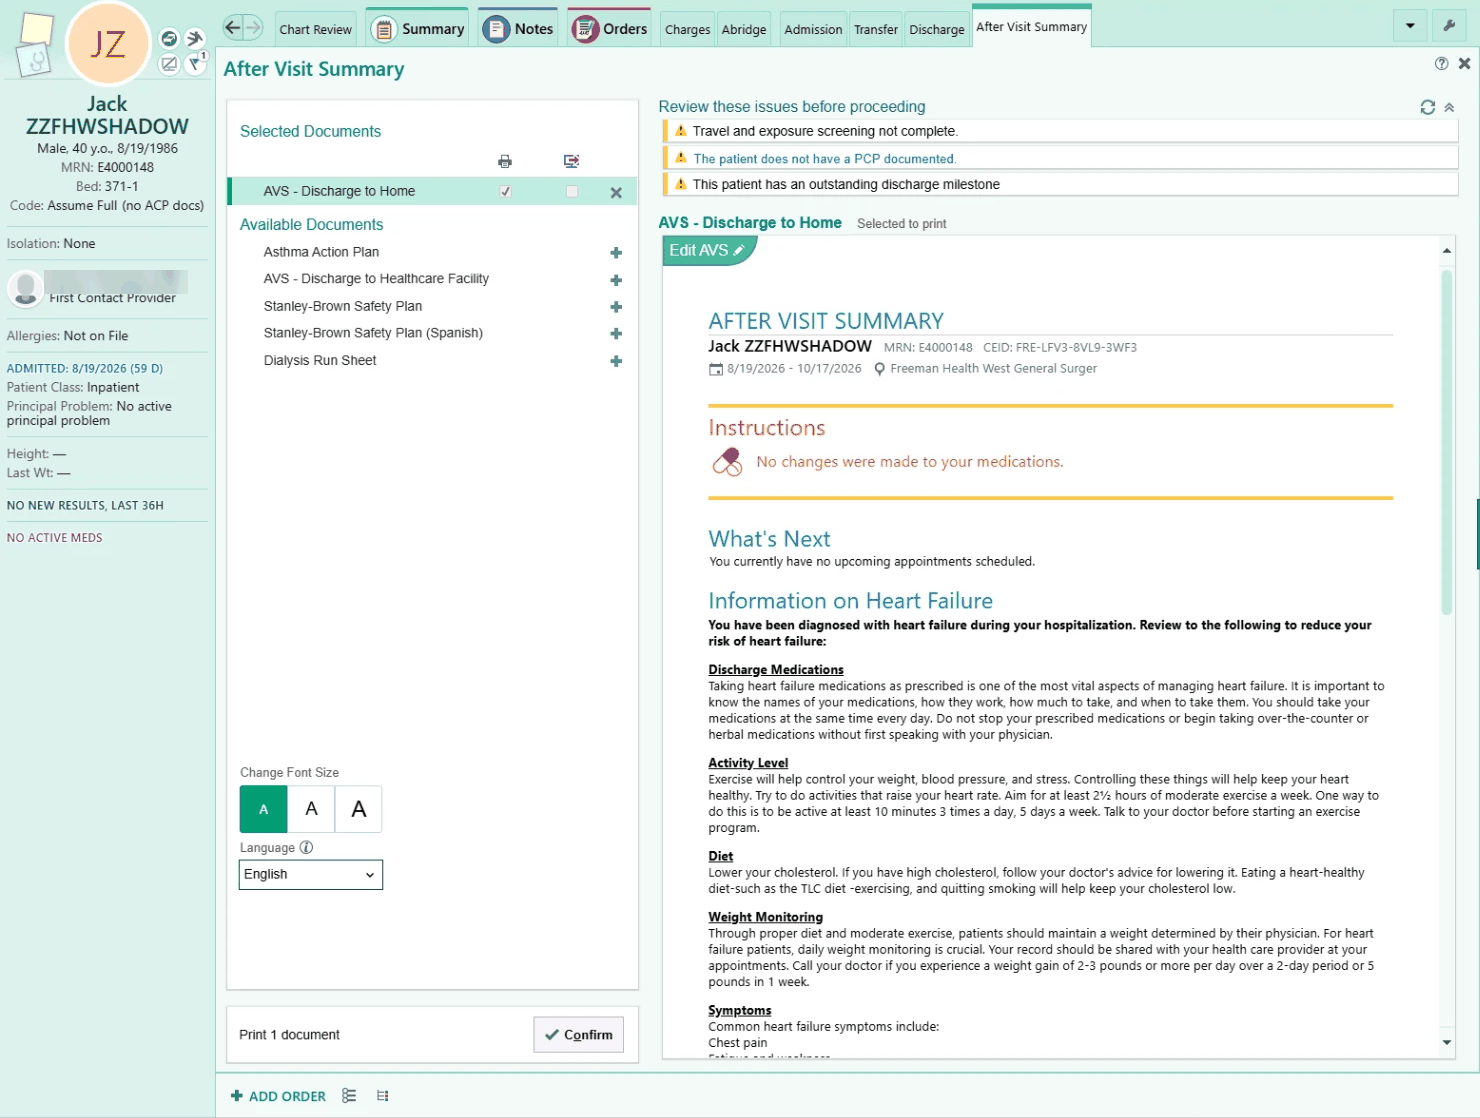
Task: Click Add Order at the bottom
Action: pyautogui.click(x=279, y=1096)
